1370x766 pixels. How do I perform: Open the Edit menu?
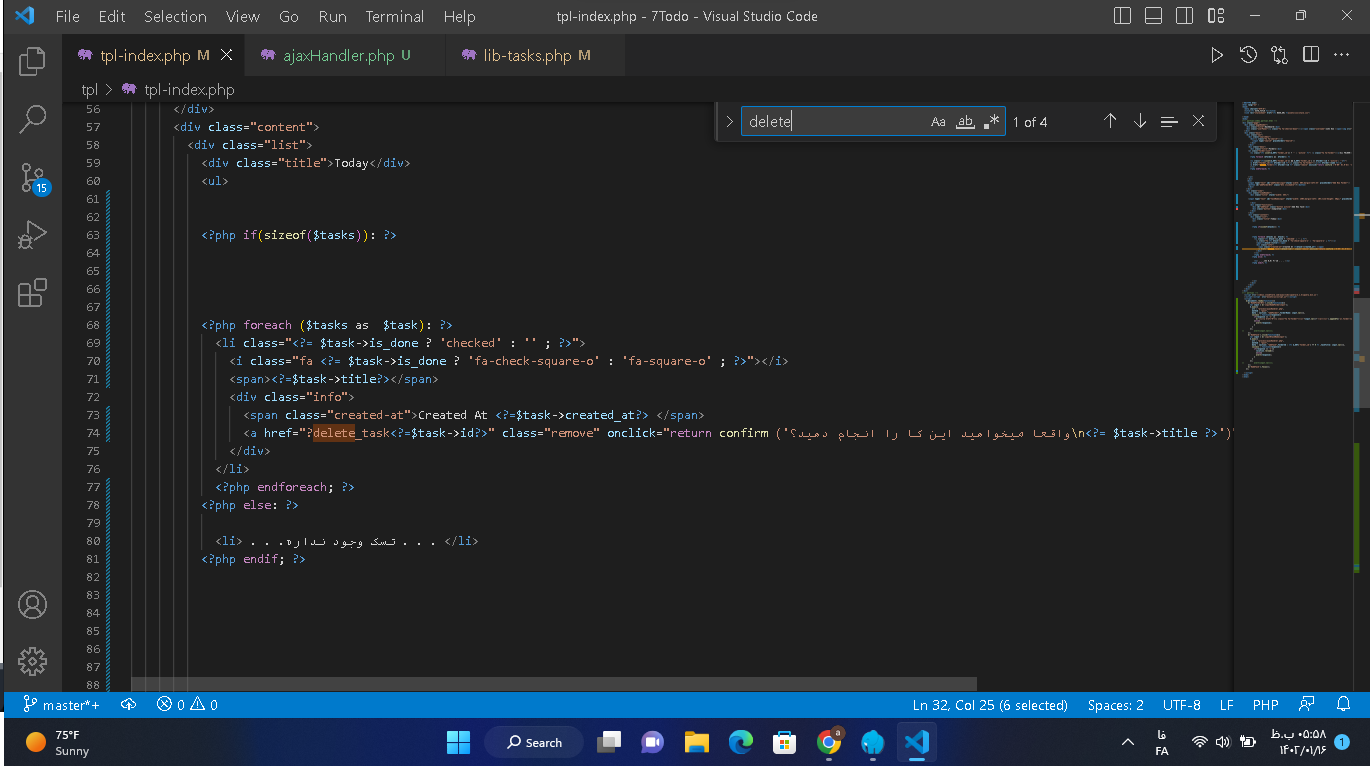(x=112, y=16)
